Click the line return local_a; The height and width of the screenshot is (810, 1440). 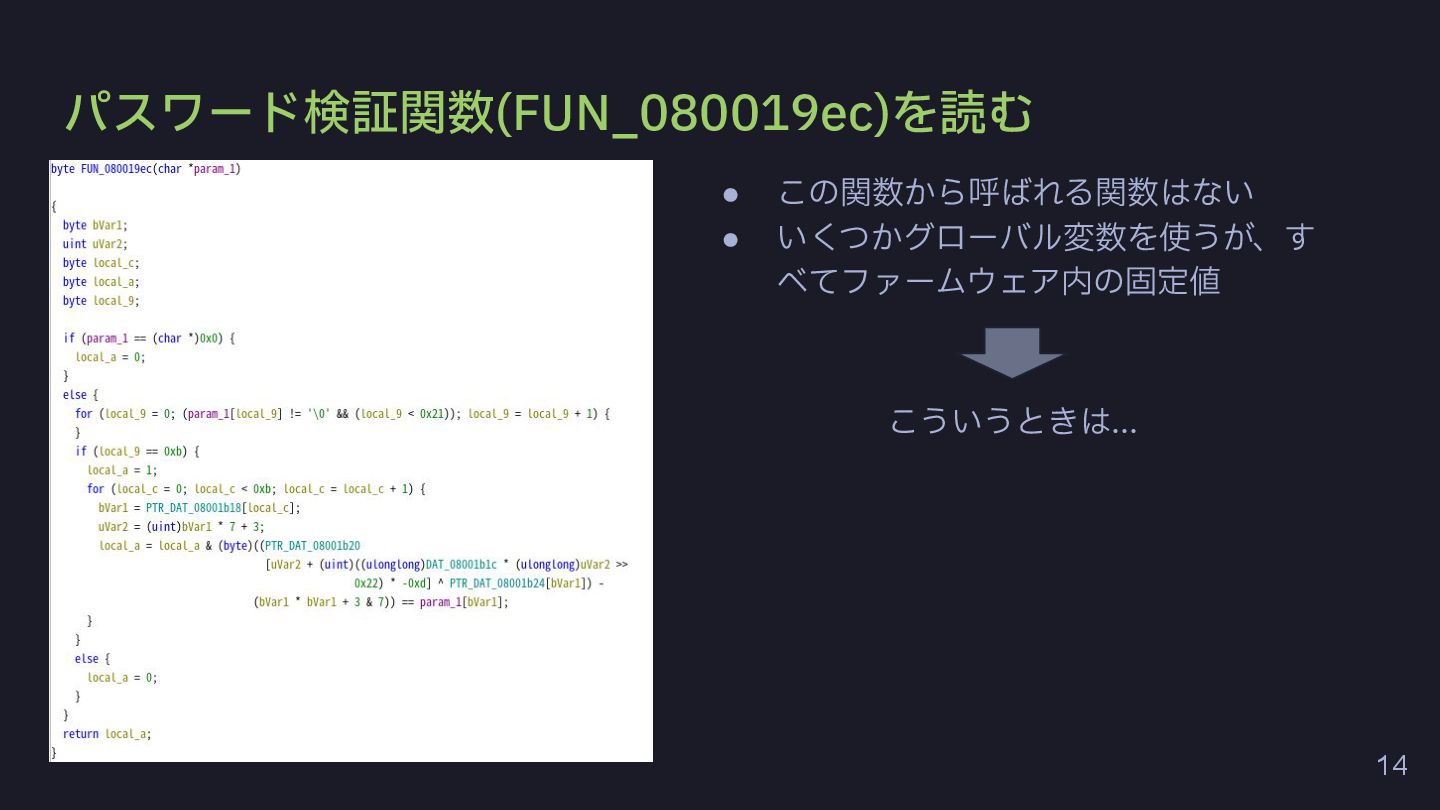coord(107,734)
